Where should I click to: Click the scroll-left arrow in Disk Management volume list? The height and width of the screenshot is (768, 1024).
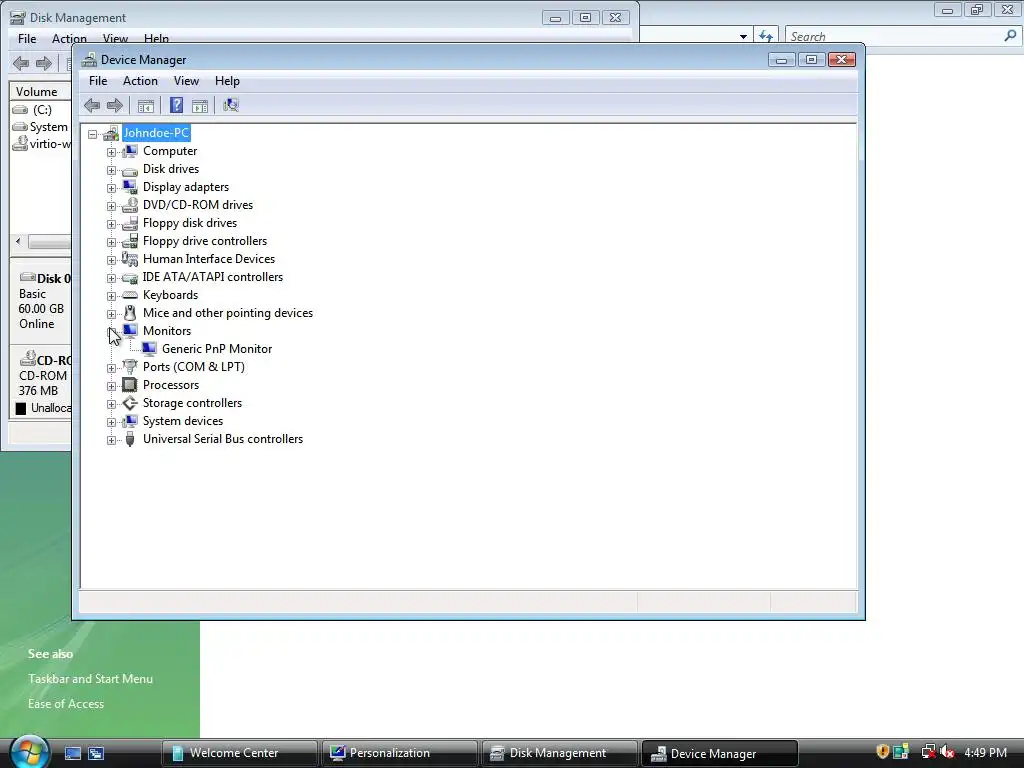18,242
